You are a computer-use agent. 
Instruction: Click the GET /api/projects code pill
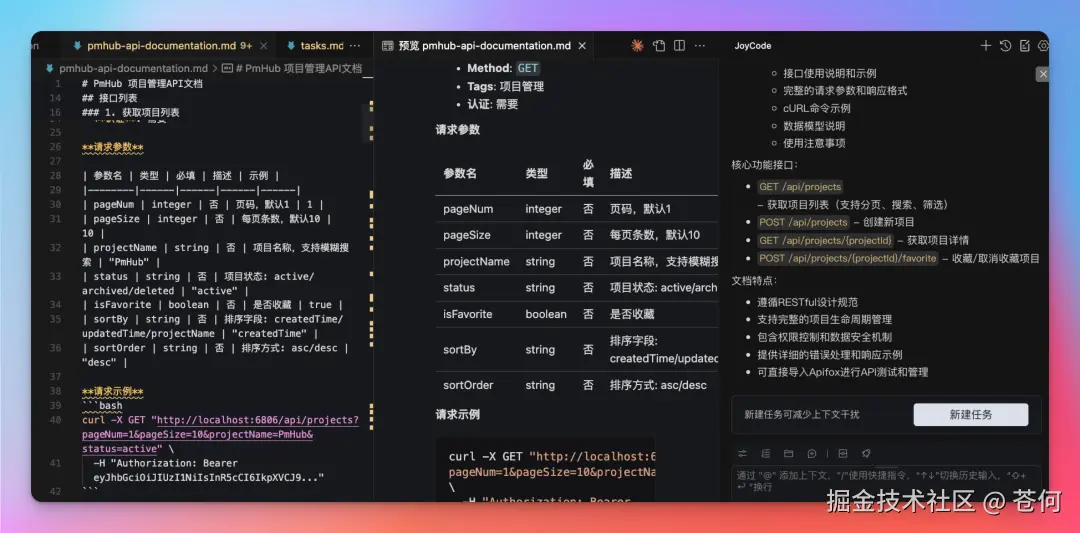tap(800, 187)
